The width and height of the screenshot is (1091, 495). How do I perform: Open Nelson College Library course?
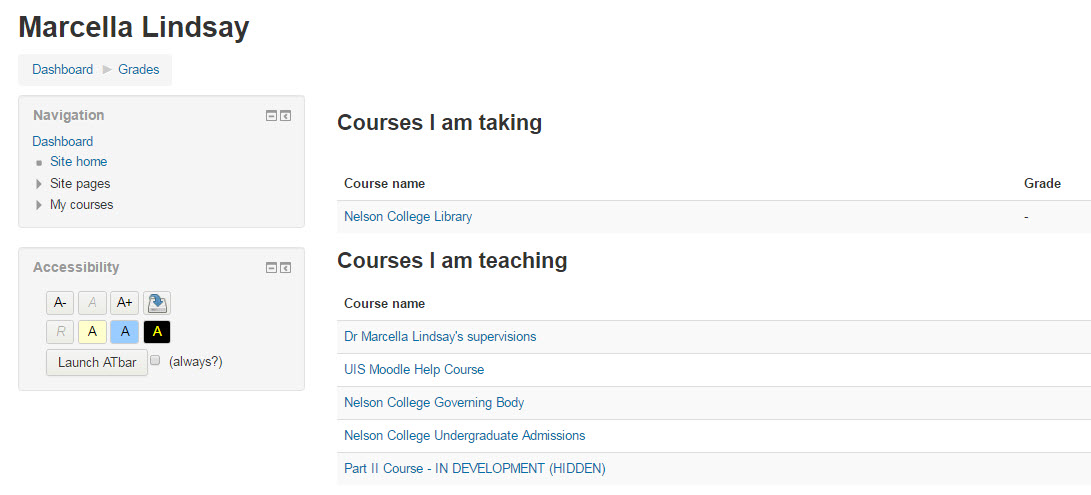pyautogui.click(x=408, y=217)
